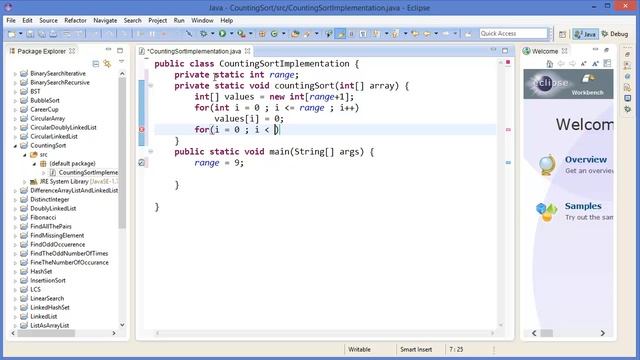Viewport: 640px width, 360px height.
Task: Open the Search menu
Action: (x=133, y=20)
